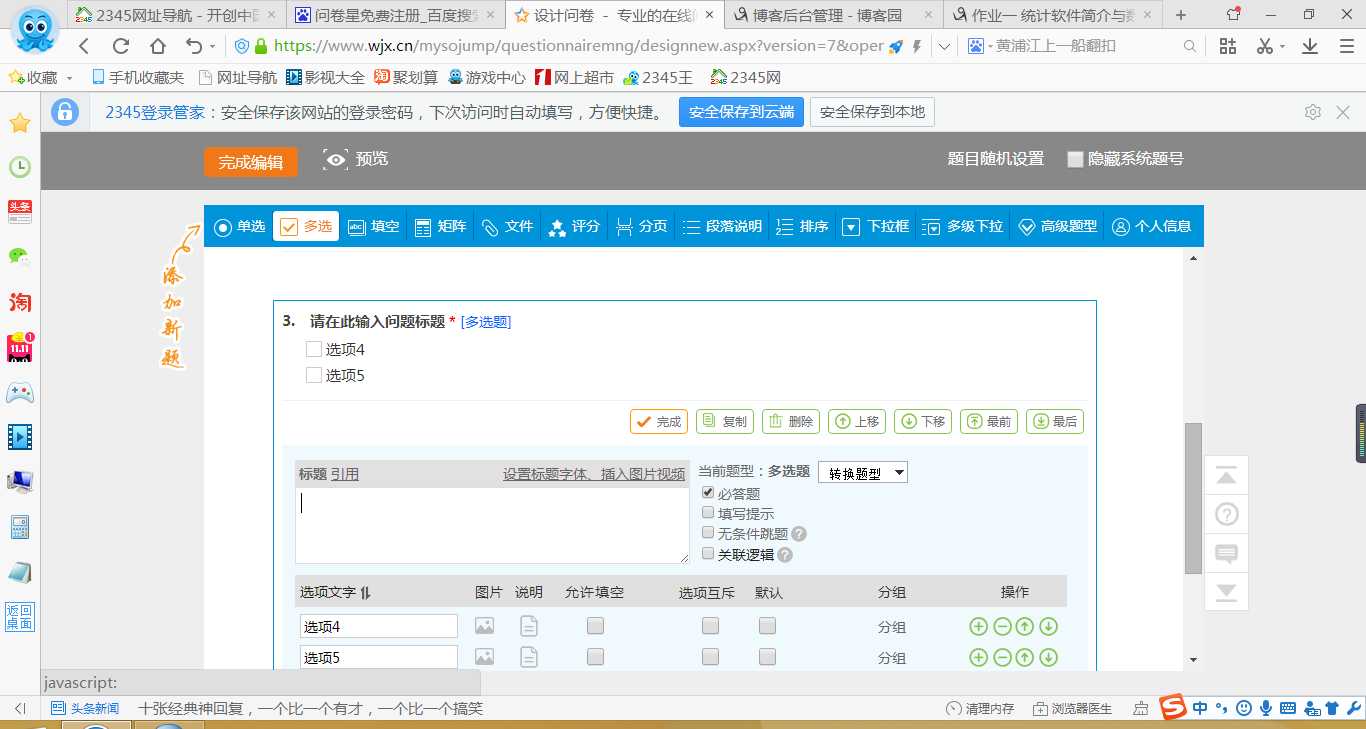The height and width of the screenshot is (729, 1366).
Task: Click the question title text area
Action: click(492, 526)
